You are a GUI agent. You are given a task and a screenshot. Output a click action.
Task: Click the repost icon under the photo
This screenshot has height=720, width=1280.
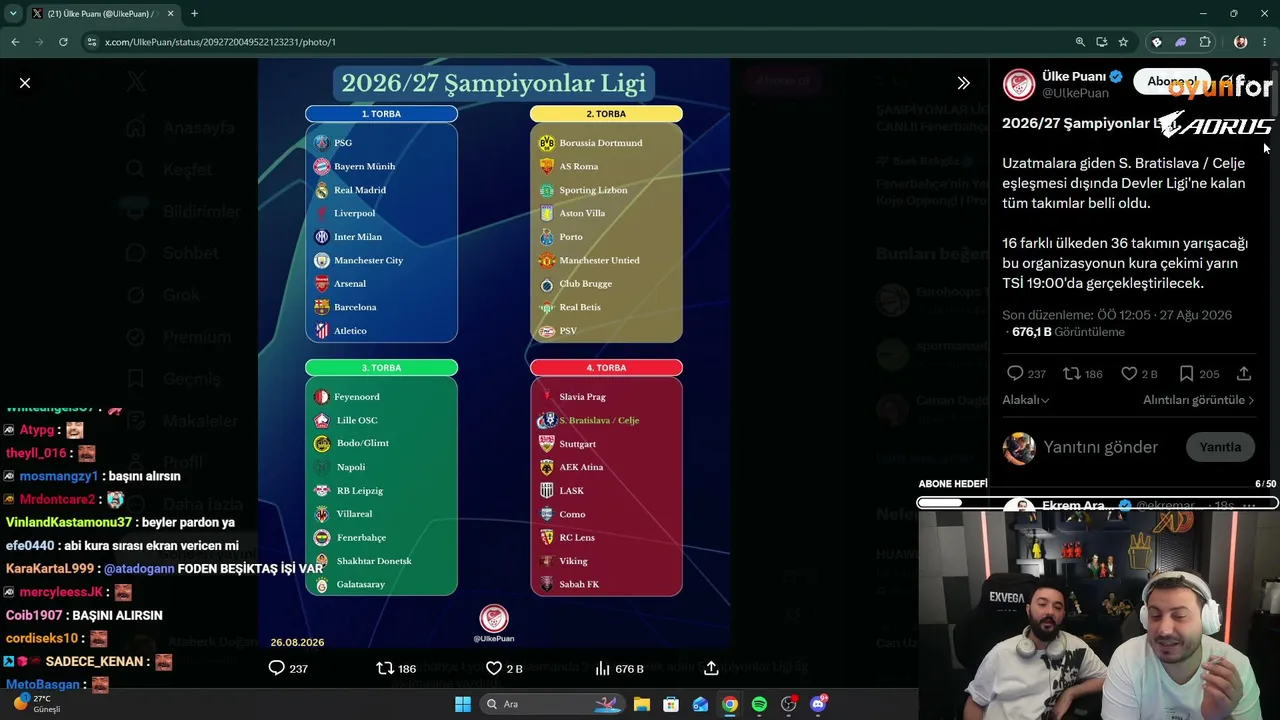(384, 668)
